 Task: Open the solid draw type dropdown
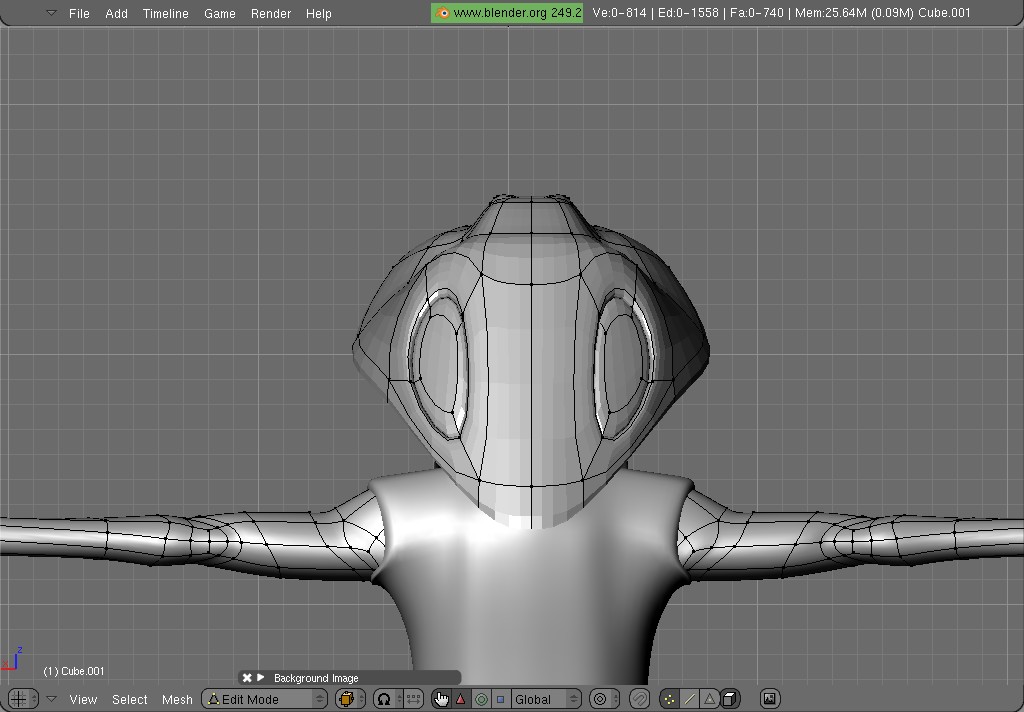tap(350, 699)
